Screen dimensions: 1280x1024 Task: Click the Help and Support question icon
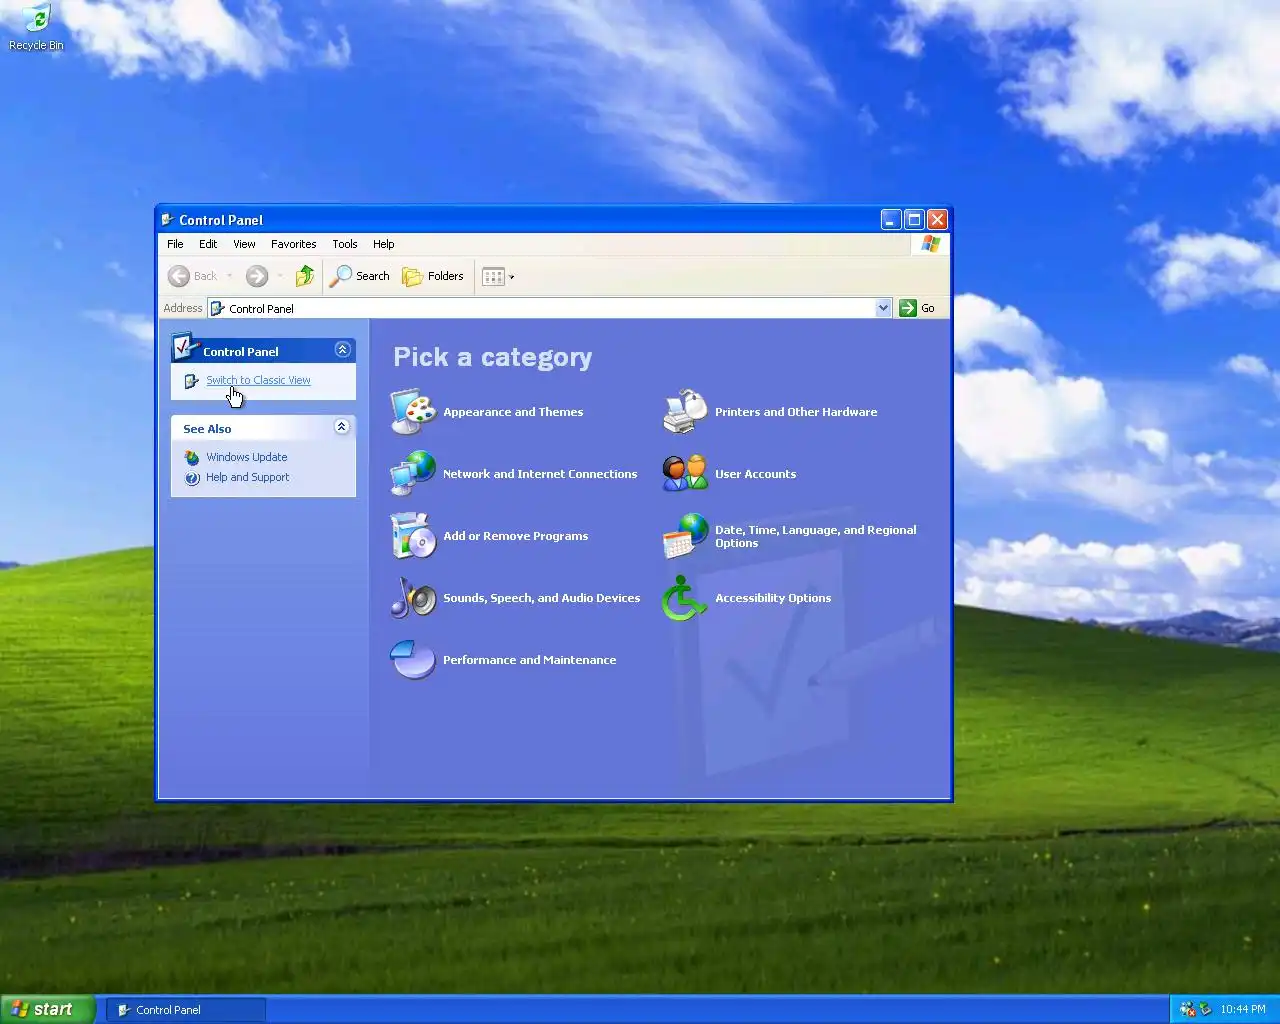(192, 478)
